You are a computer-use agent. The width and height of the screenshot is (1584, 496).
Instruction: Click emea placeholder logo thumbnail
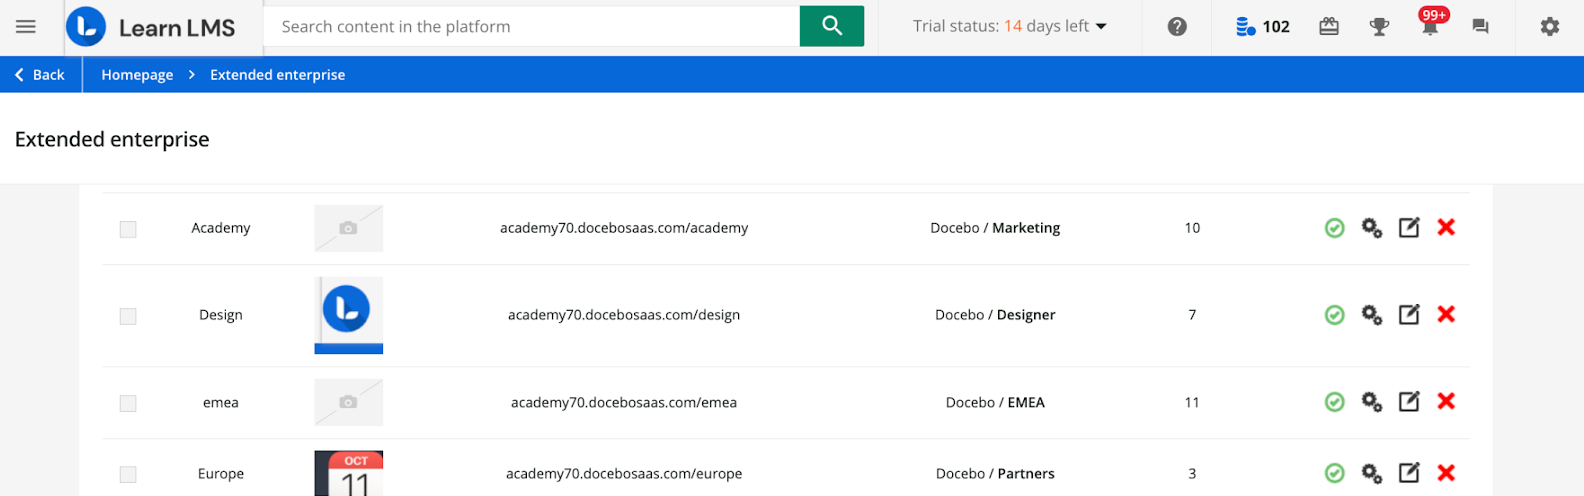coord(349,402)
